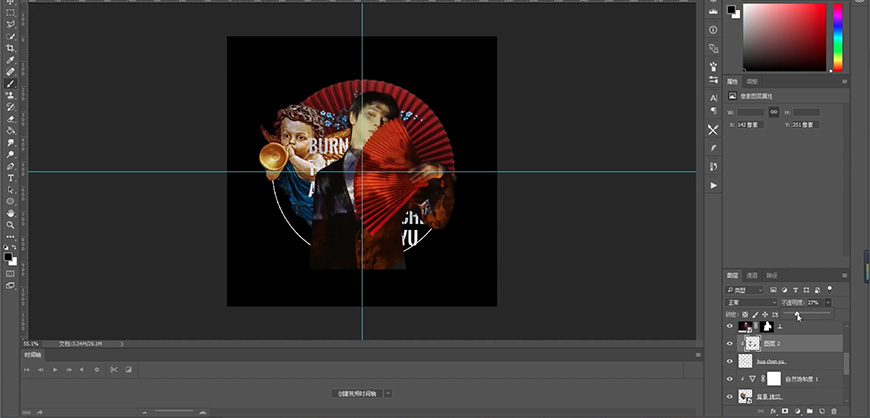Image resolution: width=870 pixels, height=418 pixels.
Task: Add a layer mask
Action: pyautogui.click(x=785, y=412)
